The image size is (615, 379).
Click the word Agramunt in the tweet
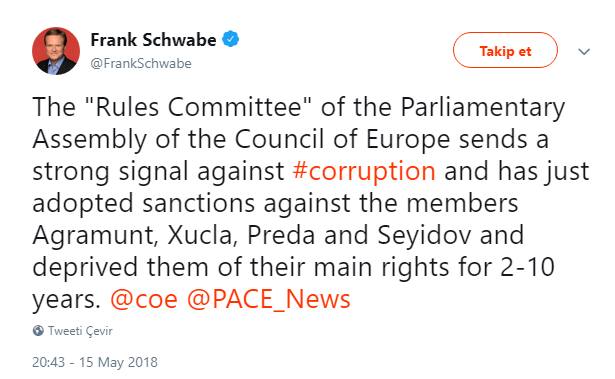[95, 235]
